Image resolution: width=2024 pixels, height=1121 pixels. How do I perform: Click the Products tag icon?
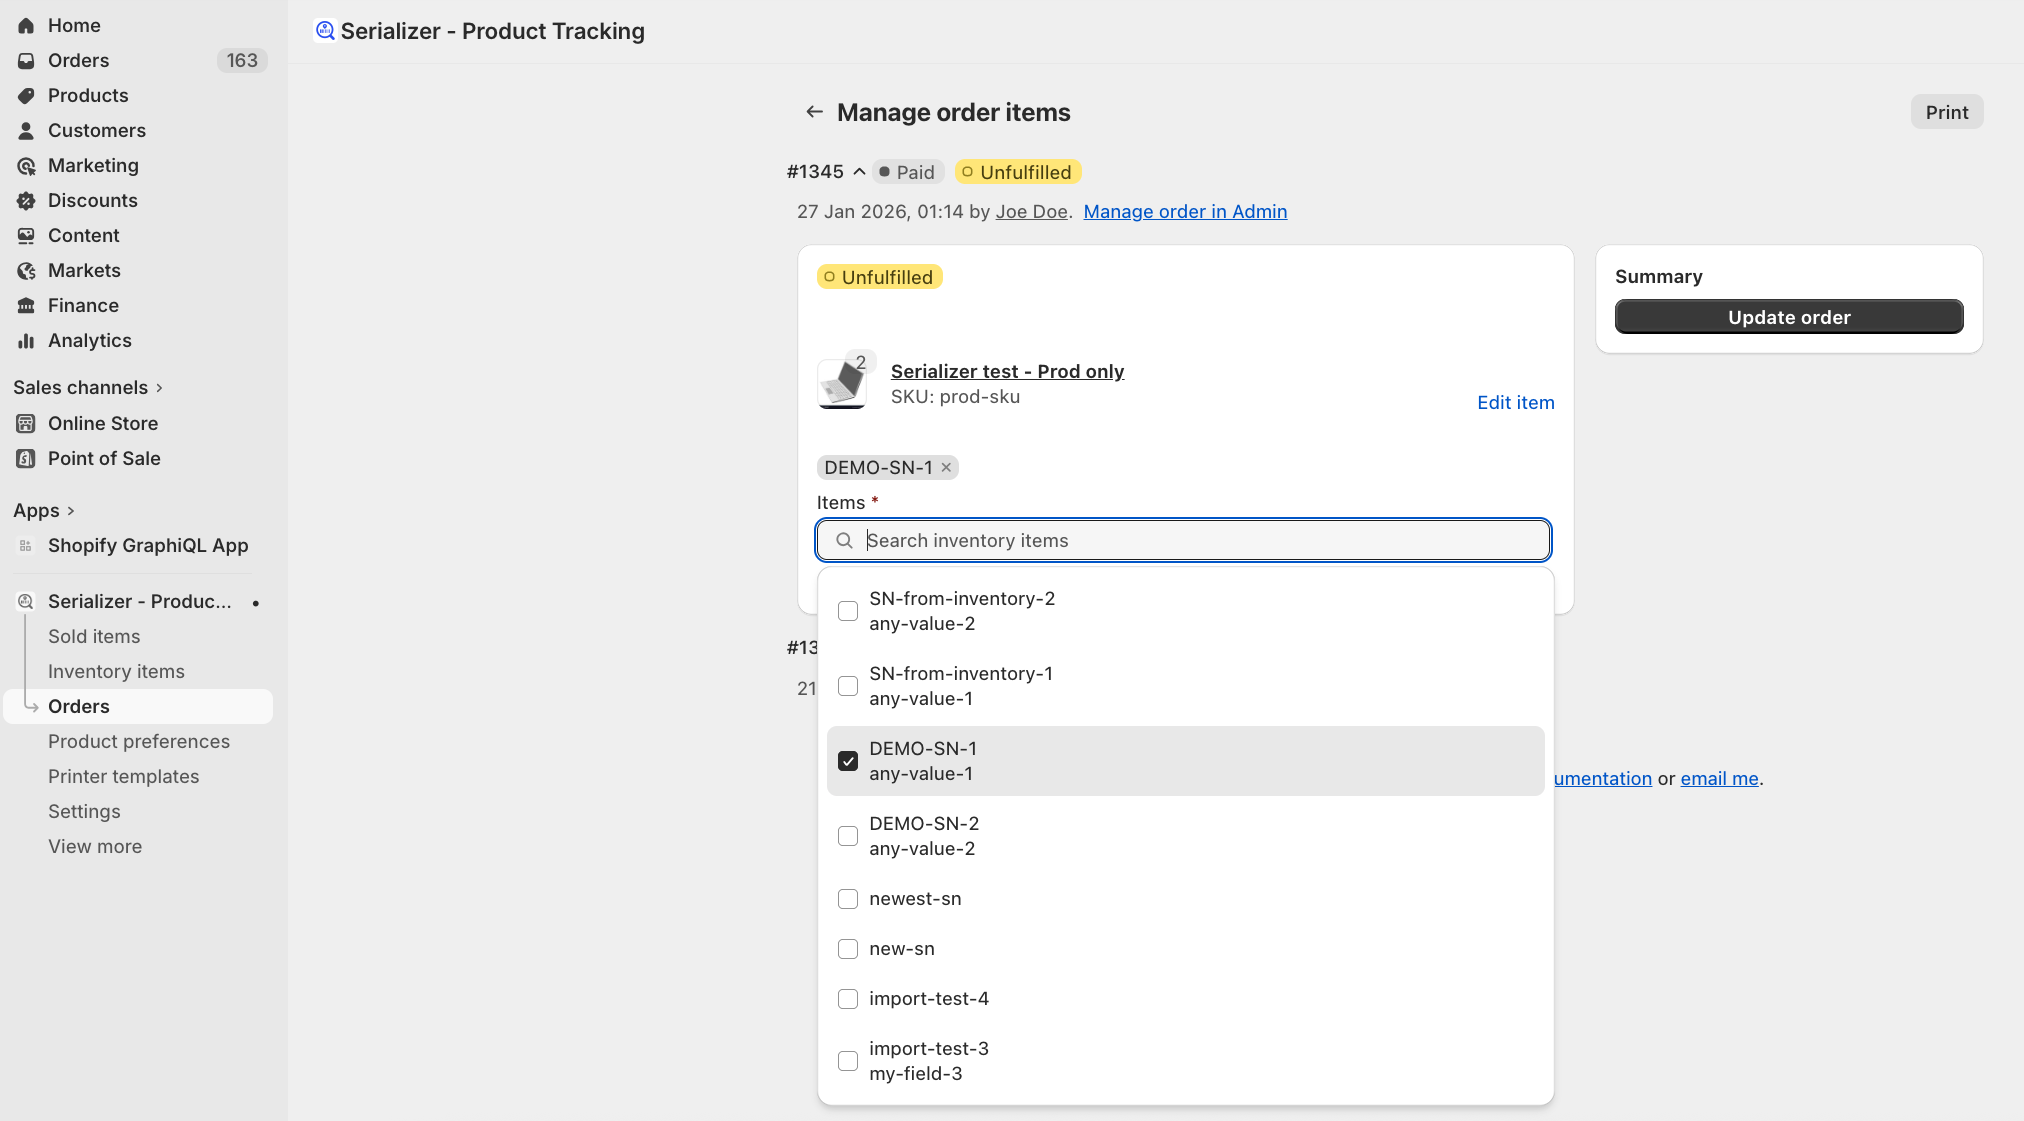[x=26, y=96]
